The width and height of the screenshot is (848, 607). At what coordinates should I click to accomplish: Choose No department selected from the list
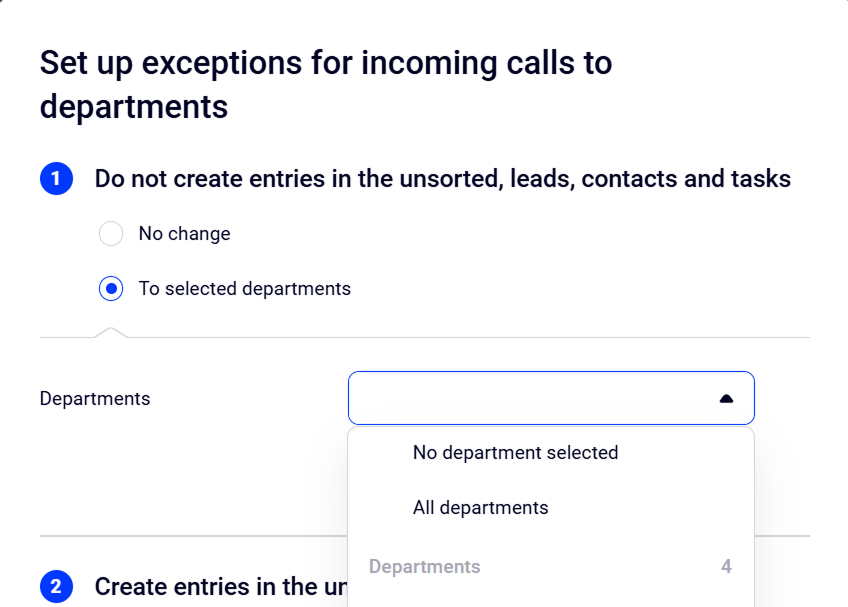(515, 453)
